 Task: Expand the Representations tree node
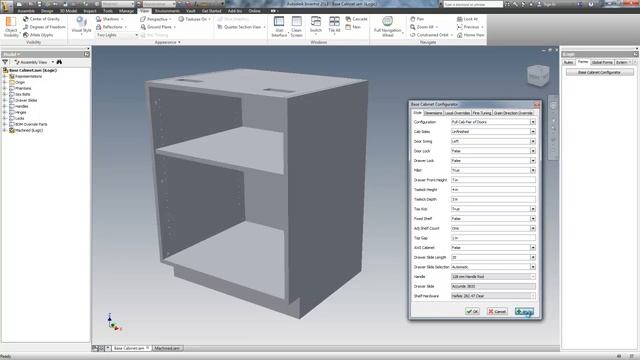point(4,76)
